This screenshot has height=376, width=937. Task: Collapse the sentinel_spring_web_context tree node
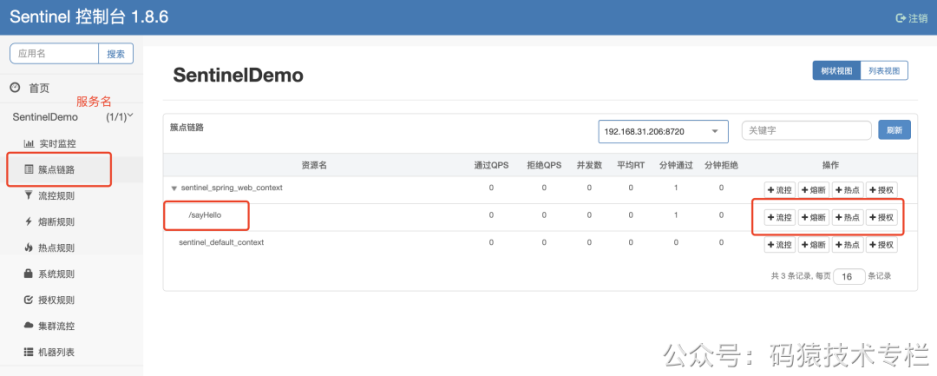[174, 188]
